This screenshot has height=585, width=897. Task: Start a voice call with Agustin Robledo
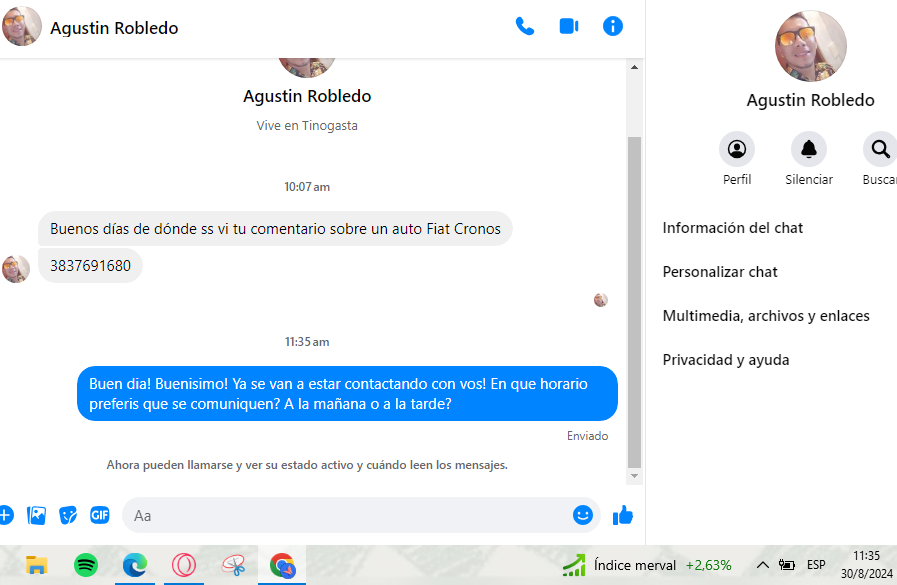(525, 26)
